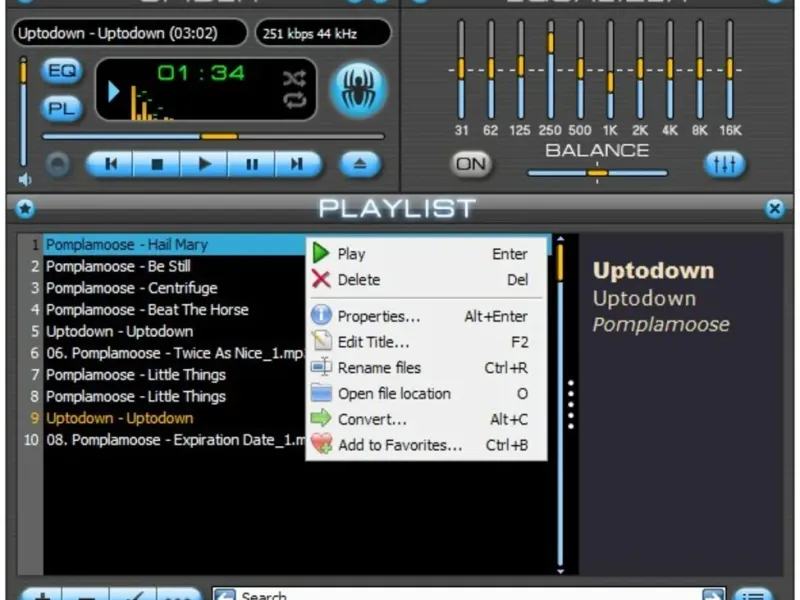Adjust the 8K equalizer band

click(x=700, y=69)
